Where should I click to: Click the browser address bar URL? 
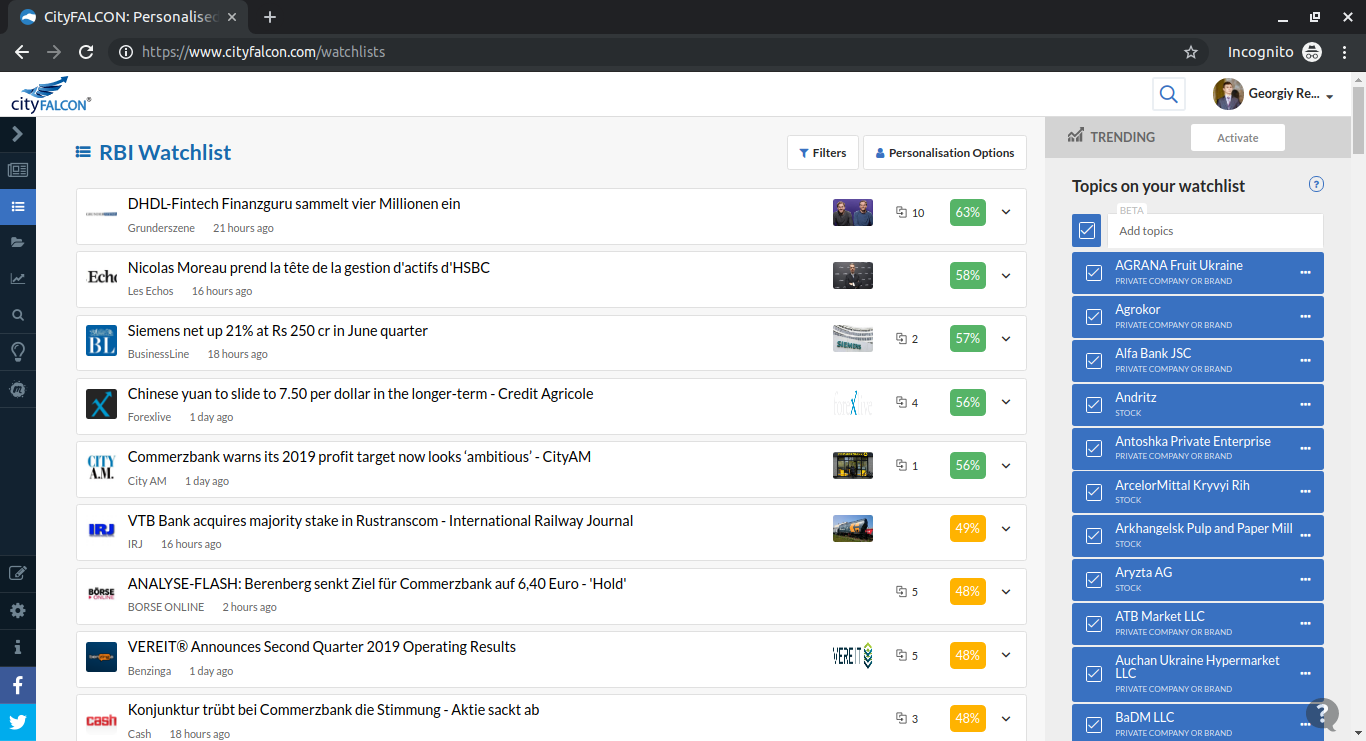click(263, 52)
